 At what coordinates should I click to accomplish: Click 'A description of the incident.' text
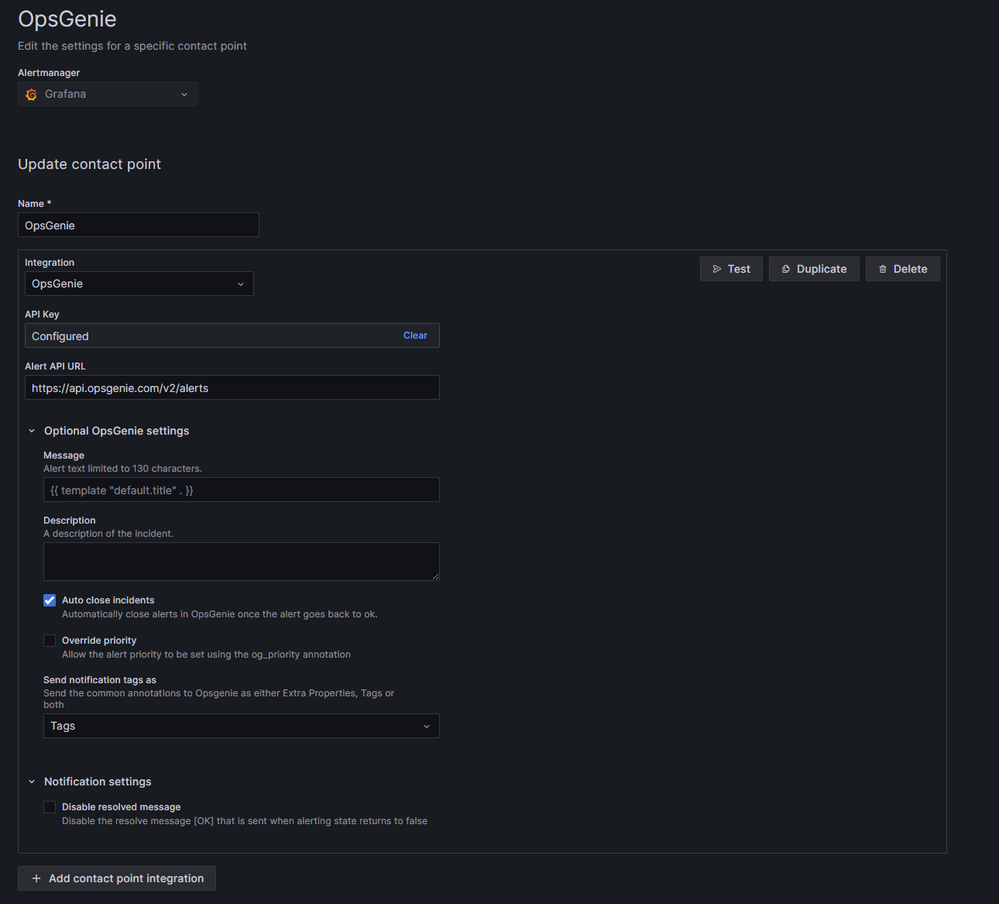[x=108, y=533]
